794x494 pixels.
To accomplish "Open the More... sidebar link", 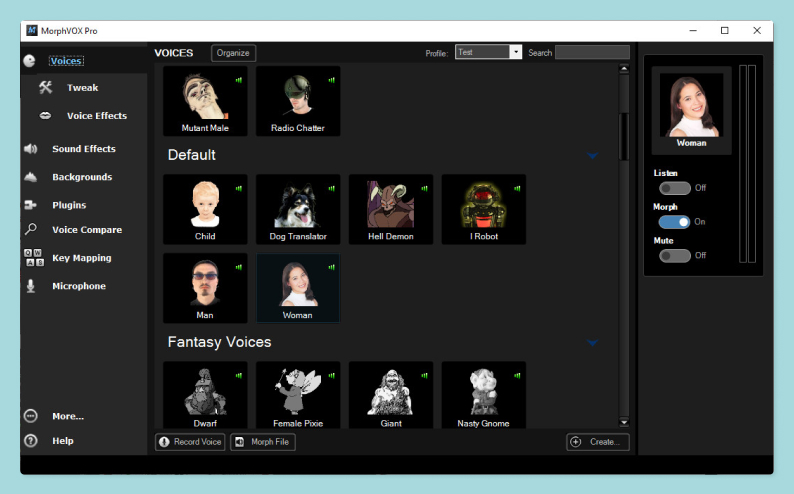I will 68,416.
